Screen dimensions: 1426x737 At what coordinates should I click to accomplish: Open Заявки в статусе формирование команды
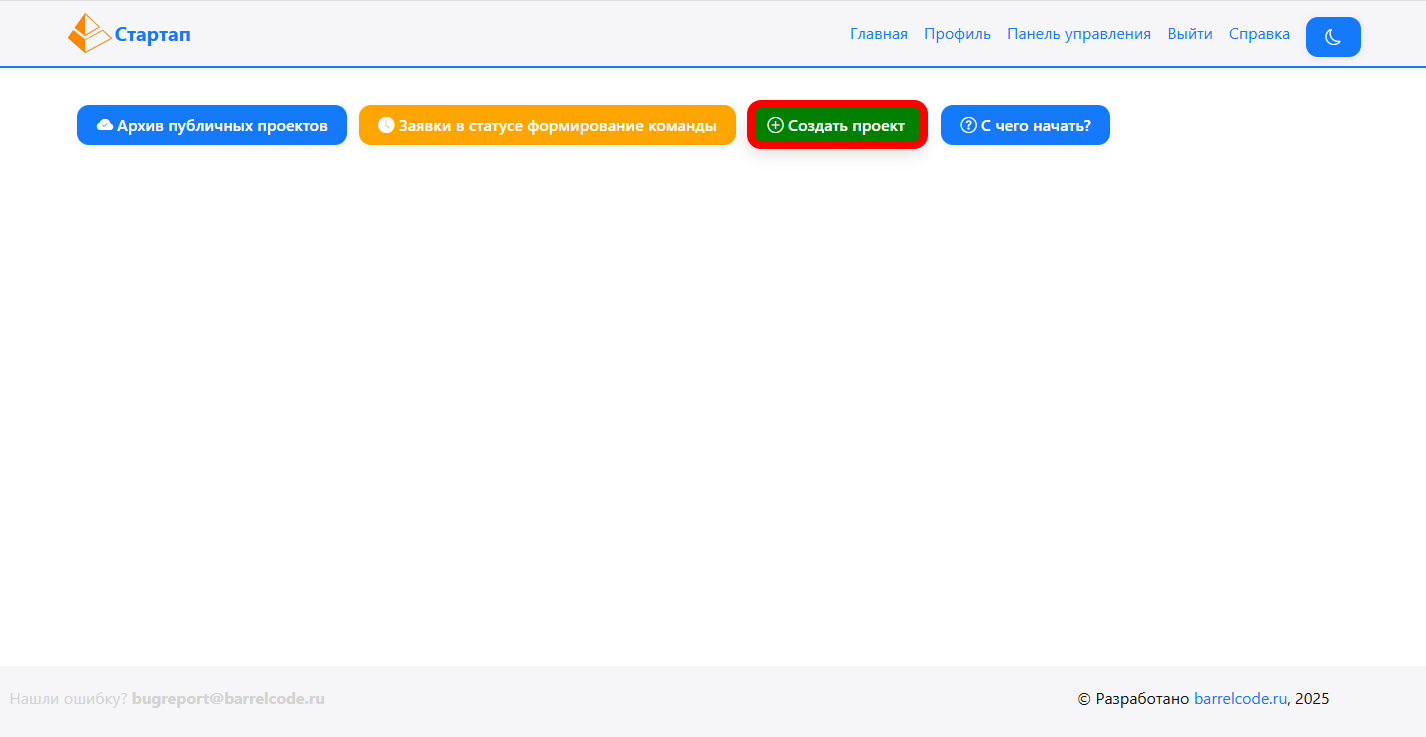click(x=547, y=125)
